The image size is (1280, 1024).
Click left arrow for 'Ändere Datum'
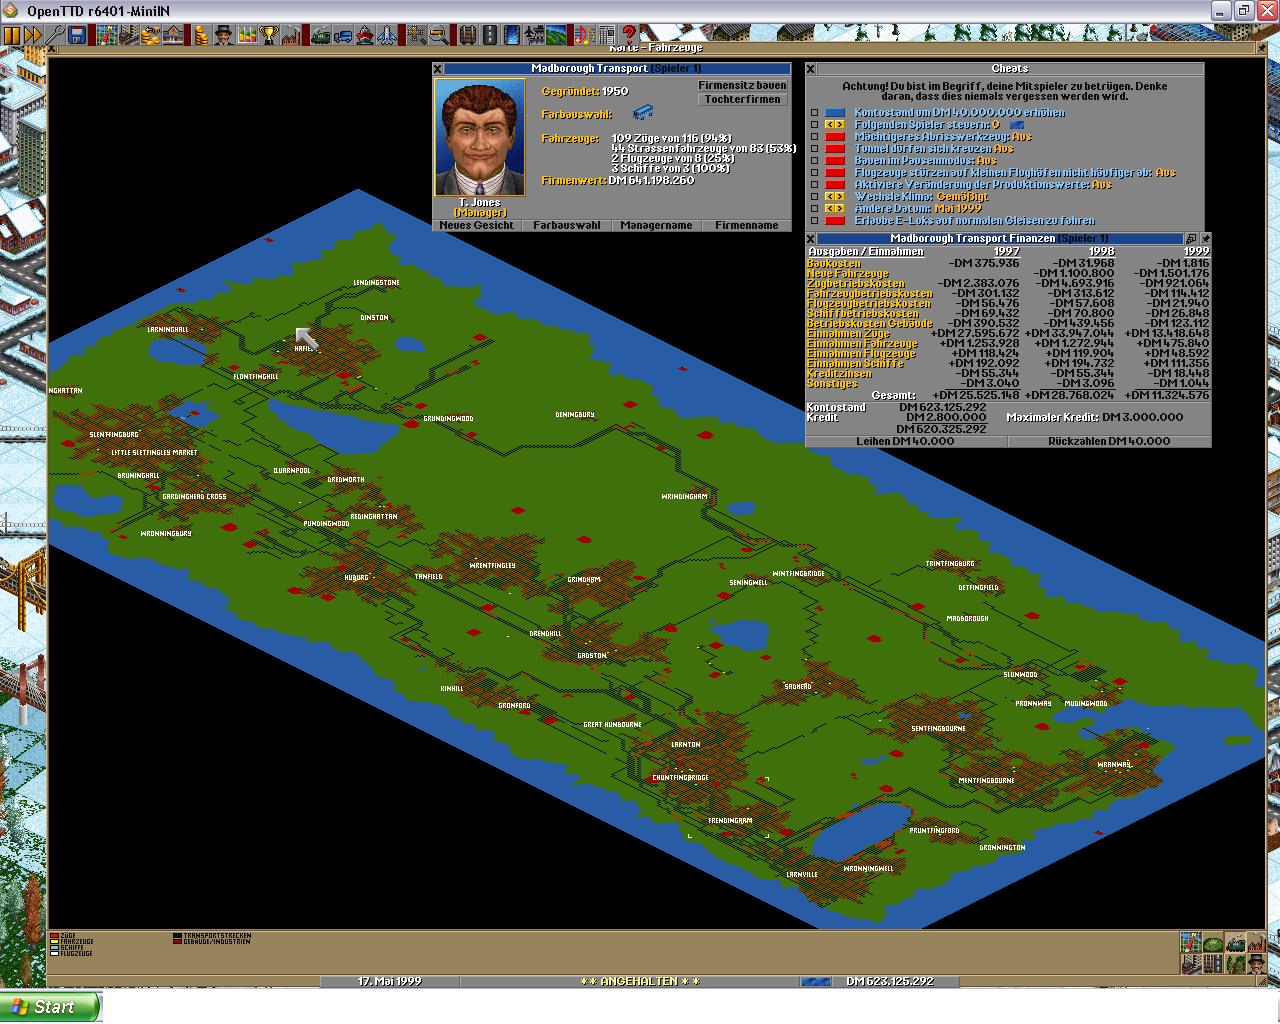coord(829,209)
